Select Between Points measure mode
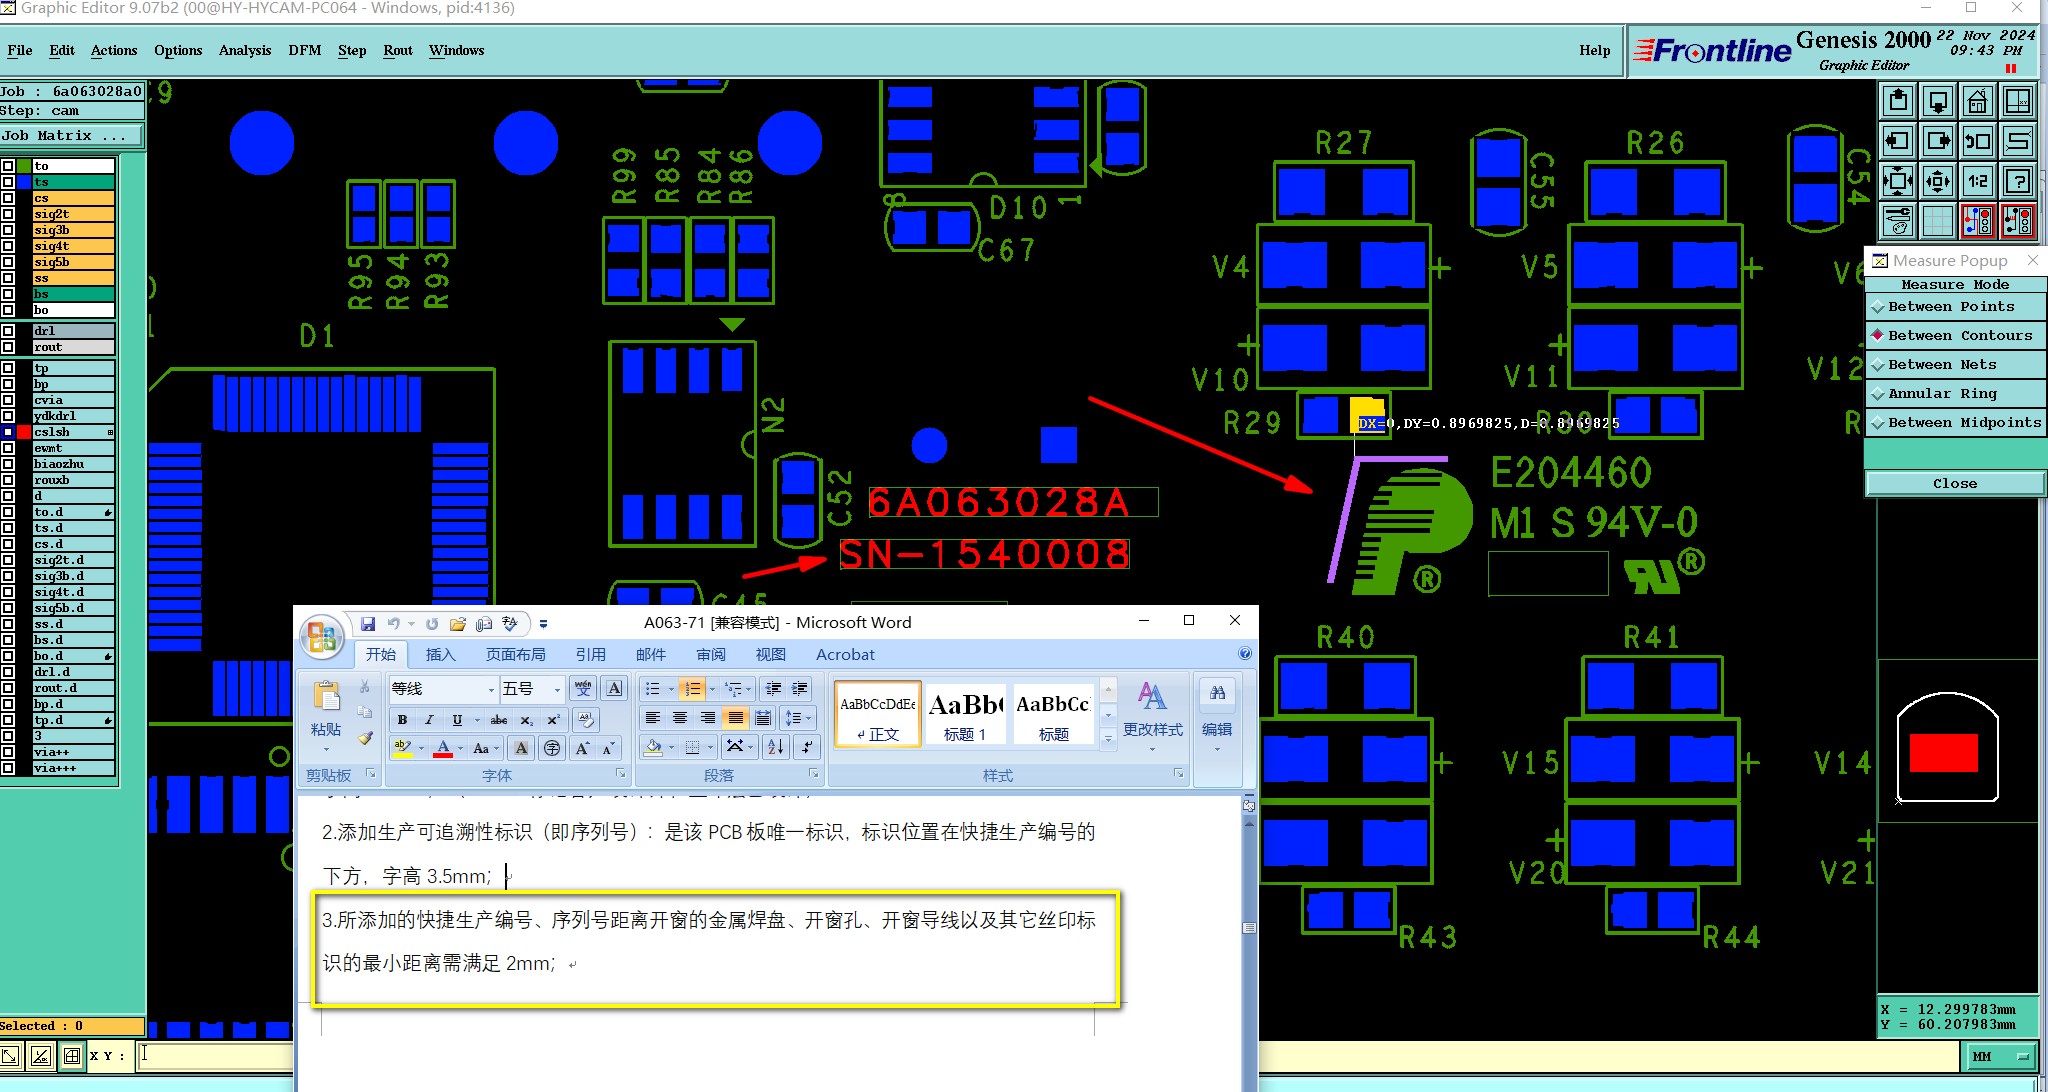 (x=1955, y=307)
